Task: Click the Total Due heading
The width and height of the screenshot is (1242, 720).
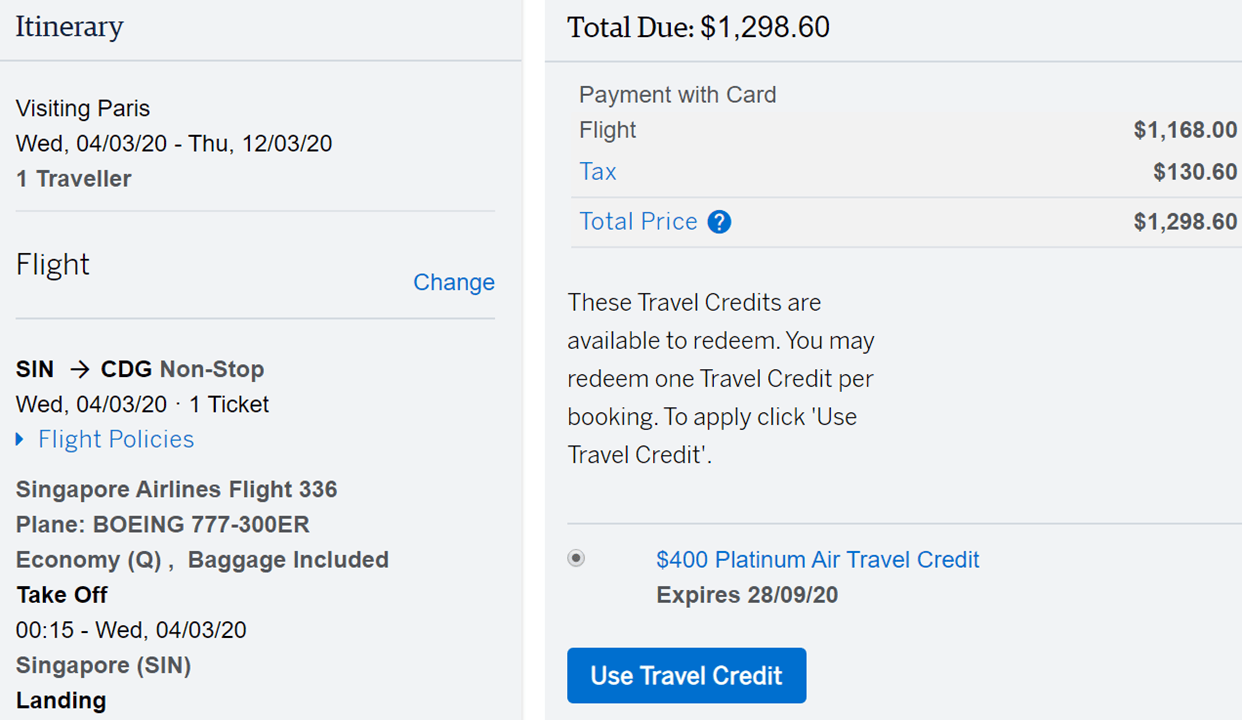Action: 698,27
